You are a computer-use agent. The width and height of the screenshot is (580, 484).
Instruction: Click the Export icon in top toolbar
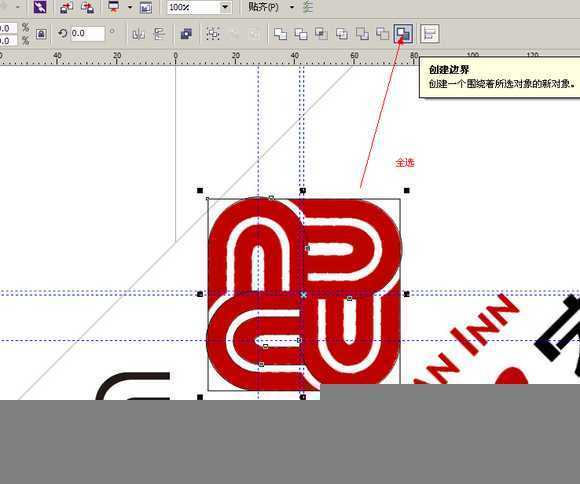pyautogui.click(x=87, y=7)
